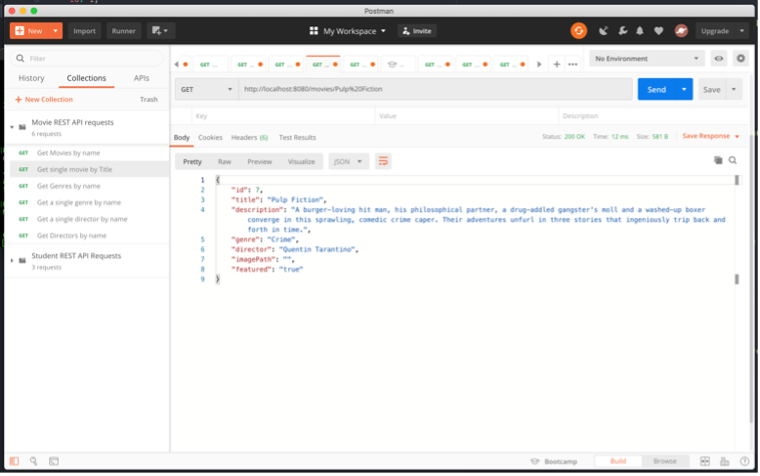Open My Workspace dropdown
The width and height of the screenshot is (760, 476).
pos(348,31)
